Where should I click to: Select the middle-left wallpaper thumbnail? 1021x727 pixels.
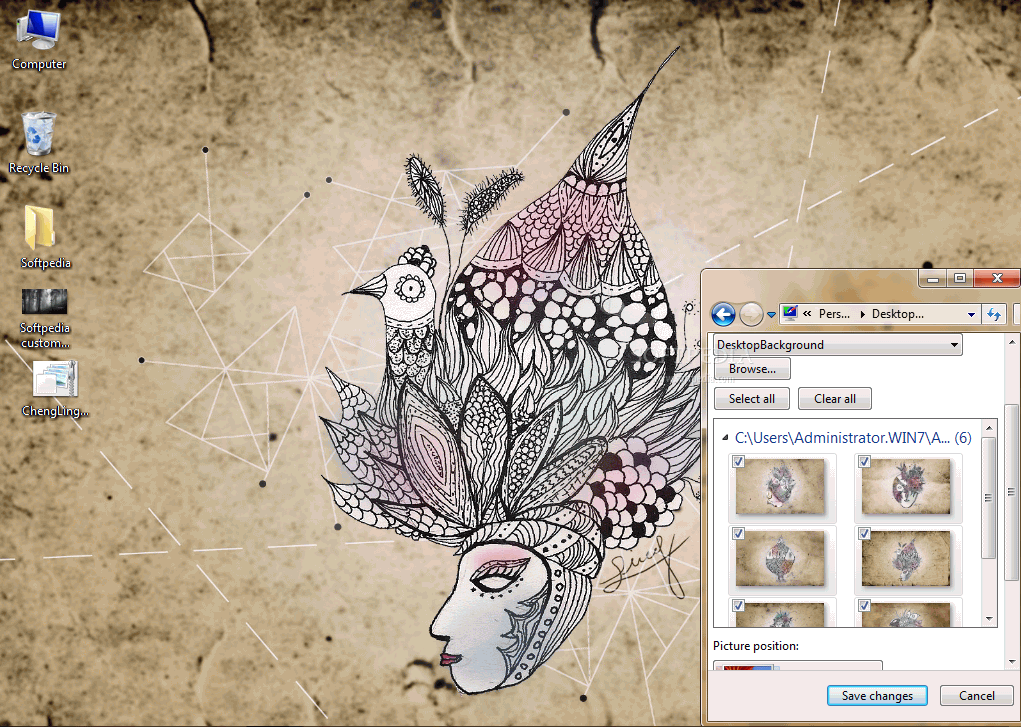[780, 558]
